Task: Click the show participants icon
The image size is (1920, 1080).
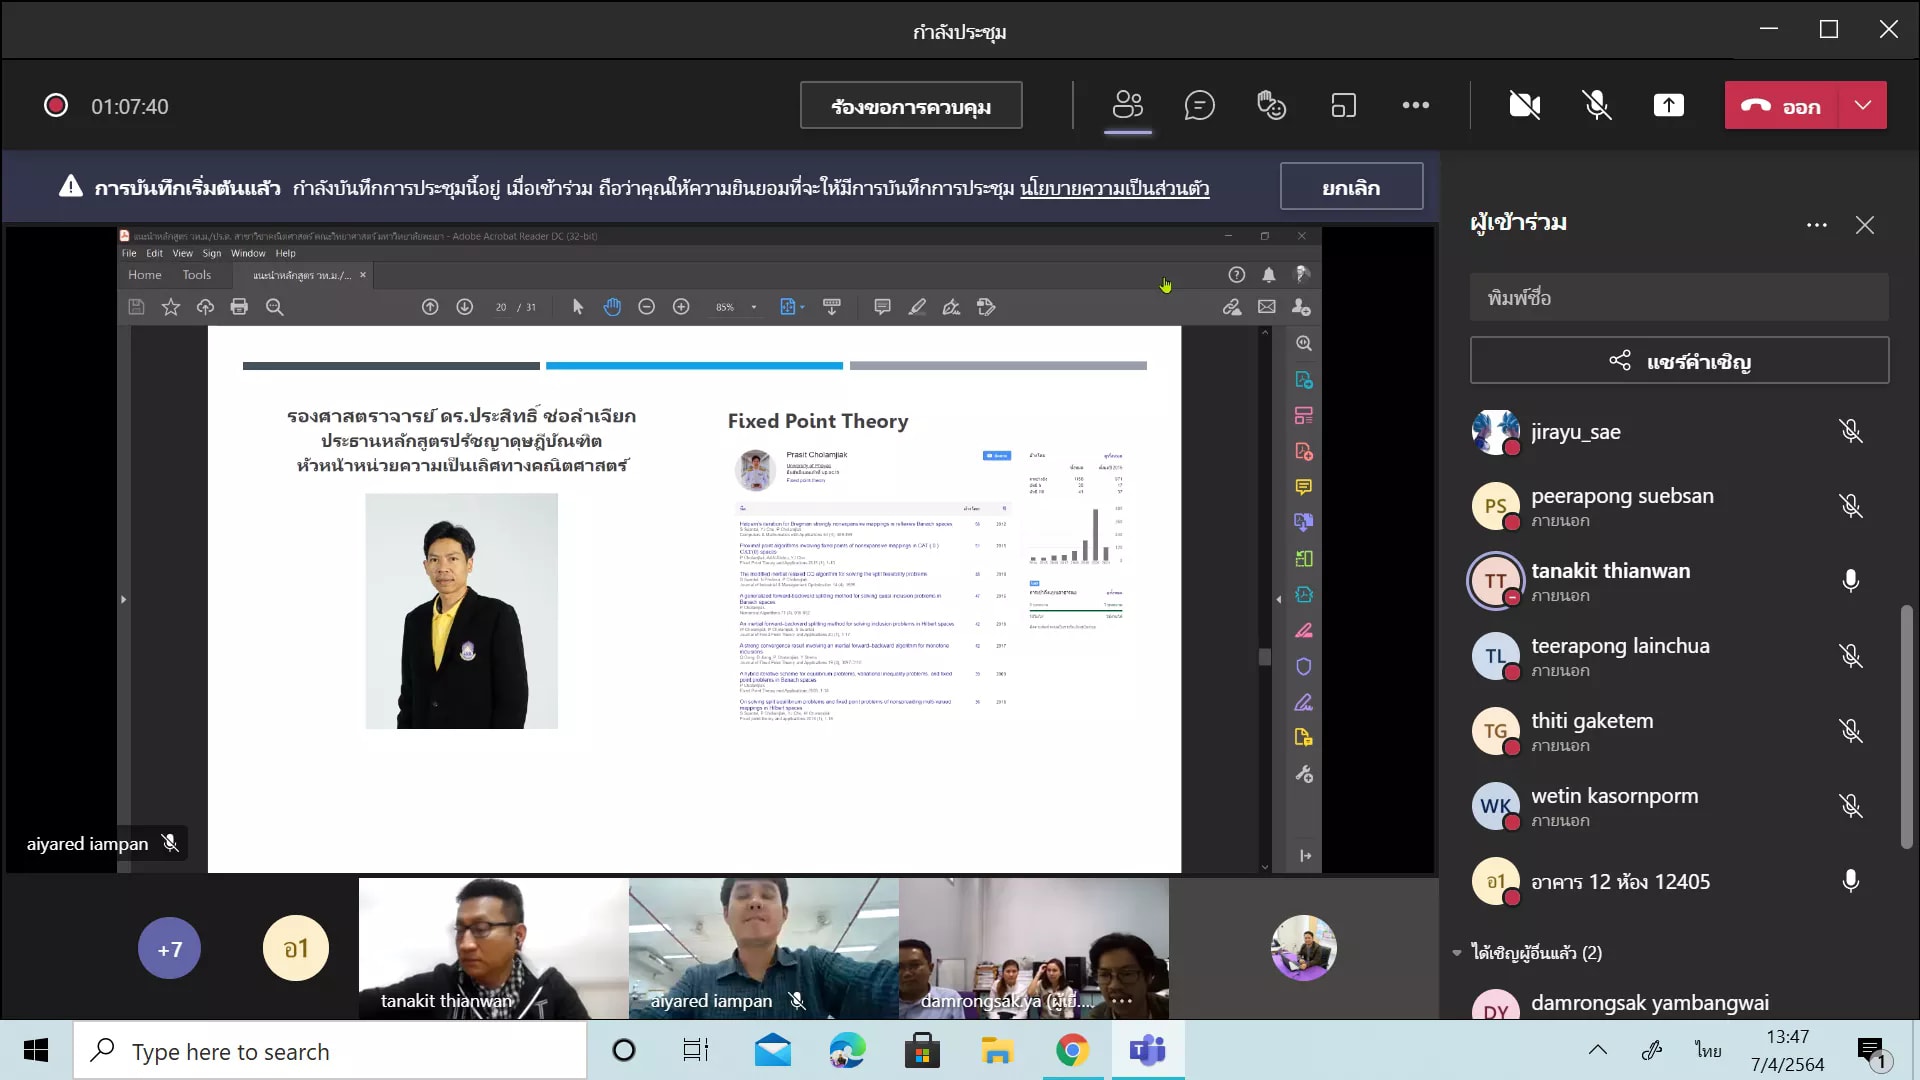Action: (x=1127, y=105)
